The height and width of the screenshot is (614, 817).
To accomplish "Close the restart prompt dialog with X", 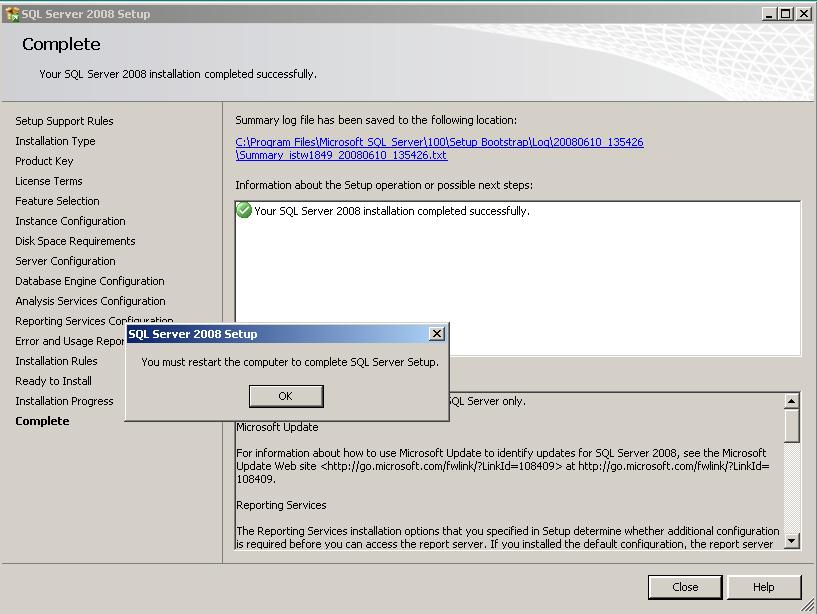I will coord(437,334).
